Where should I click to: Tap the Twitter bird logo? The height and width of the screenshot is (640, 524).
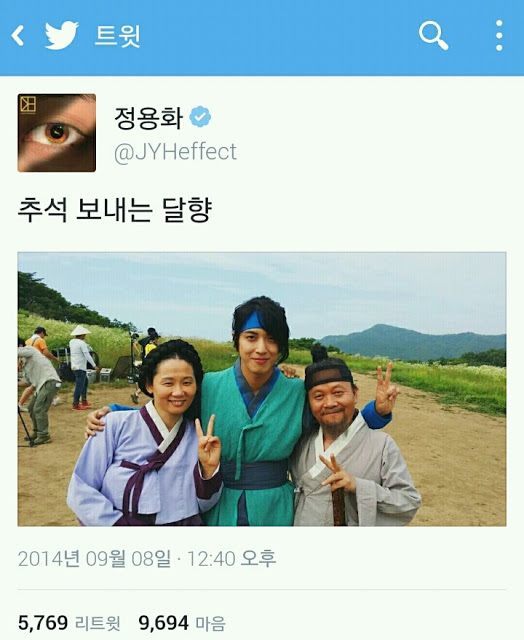click(61, 35)
